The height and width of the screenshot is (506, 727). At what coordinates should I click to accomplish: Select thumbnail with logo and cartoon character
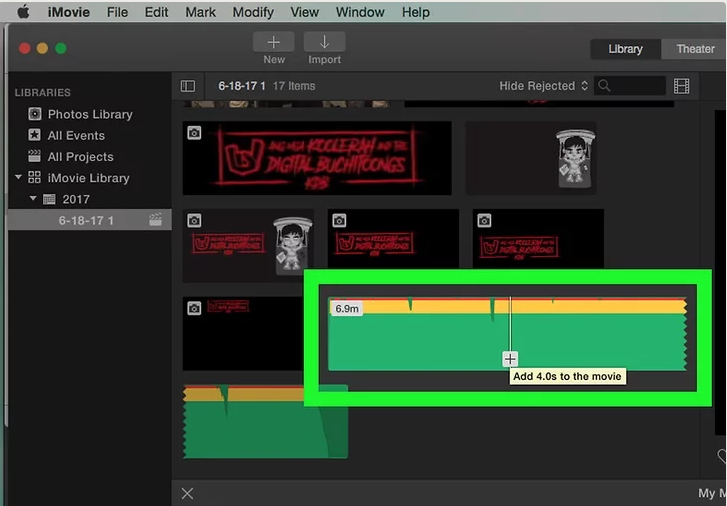point(248,245)
